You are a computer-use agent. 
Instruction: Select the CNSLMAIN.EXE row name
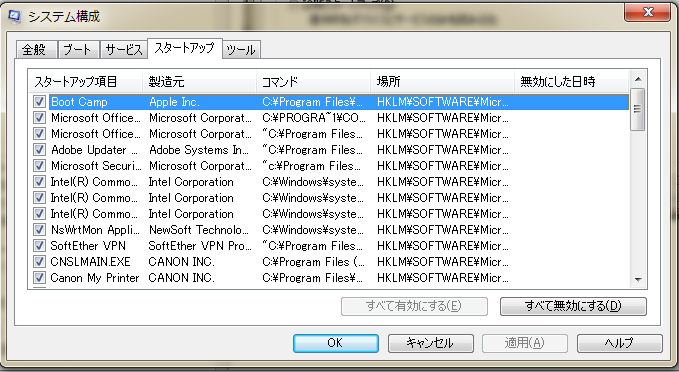pos(90,262)
